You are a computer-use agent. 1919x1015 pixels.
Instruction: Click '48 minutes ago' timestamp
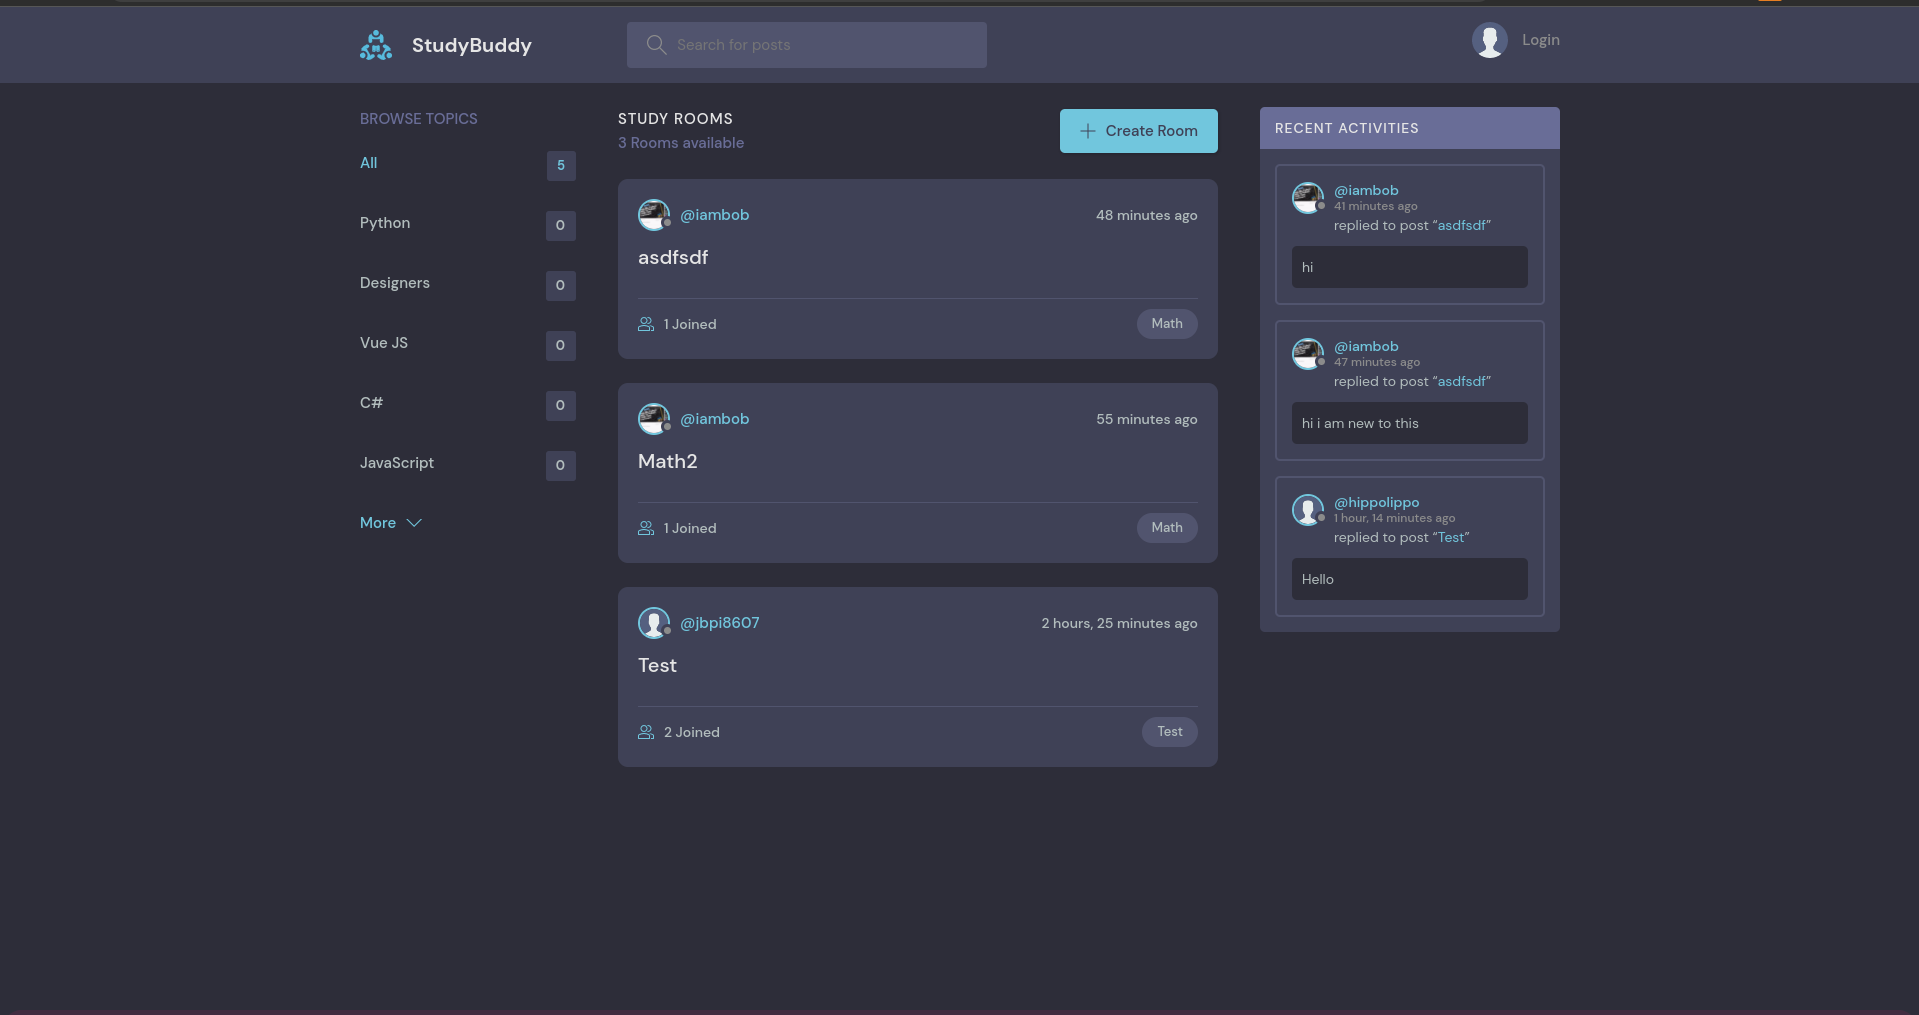1147,216
